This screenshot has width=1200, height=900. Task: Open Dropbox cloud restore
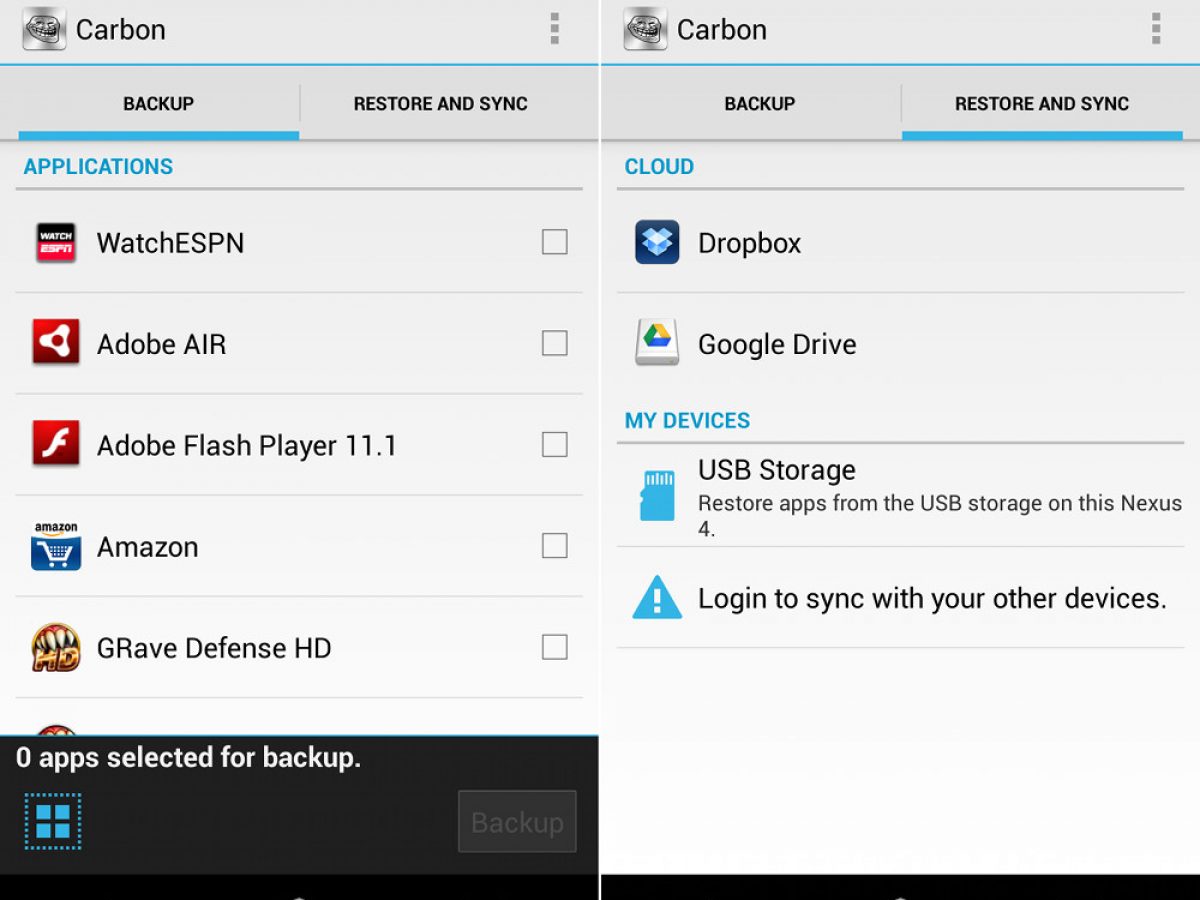[749, 243]
